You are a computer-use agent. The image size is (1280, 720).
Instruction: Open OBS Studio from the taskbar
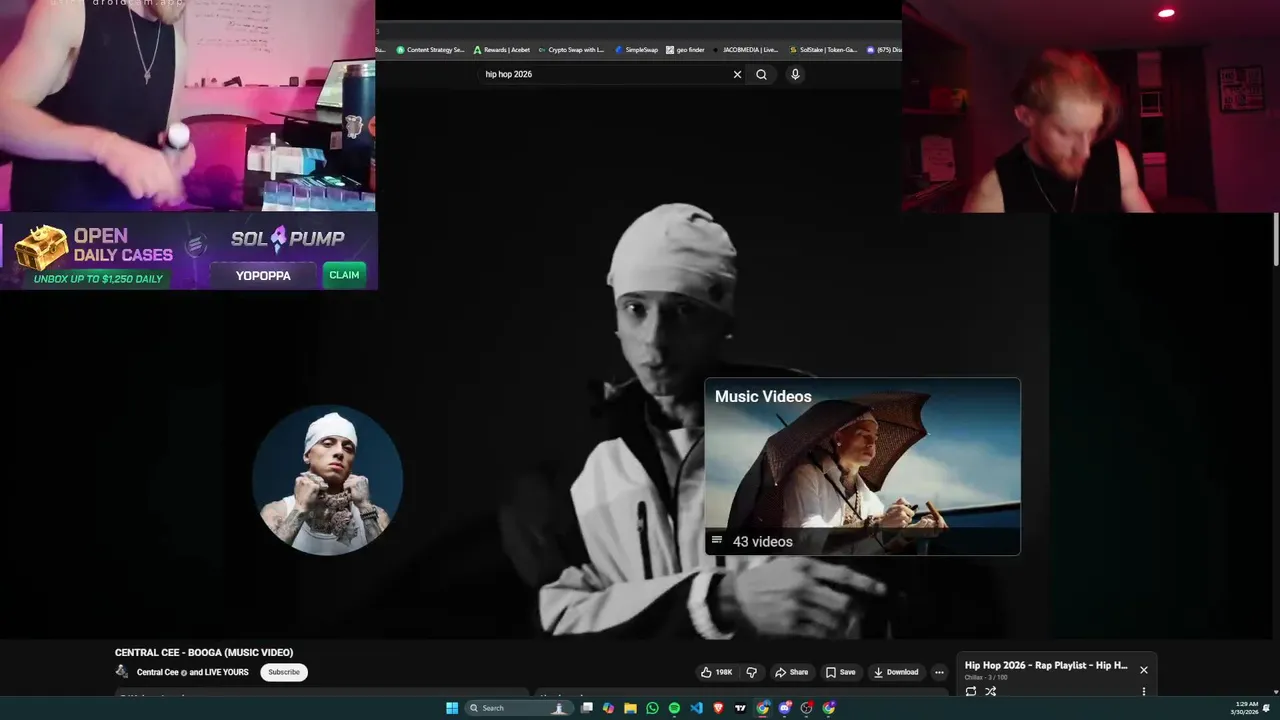(807, 708)
